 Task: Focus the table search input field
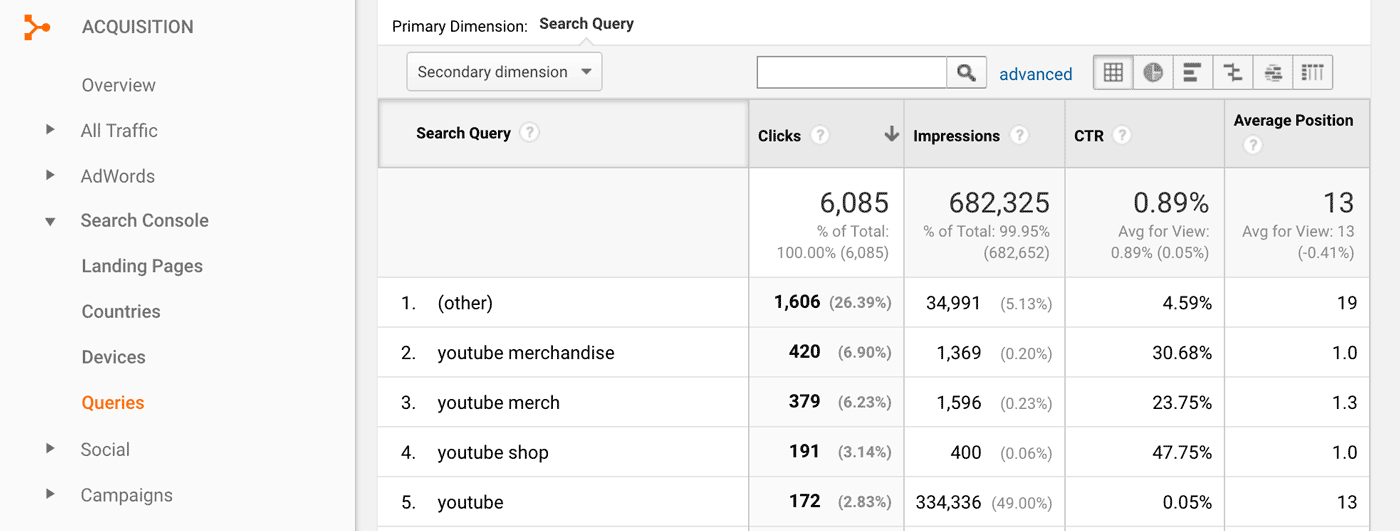[852, 72]
